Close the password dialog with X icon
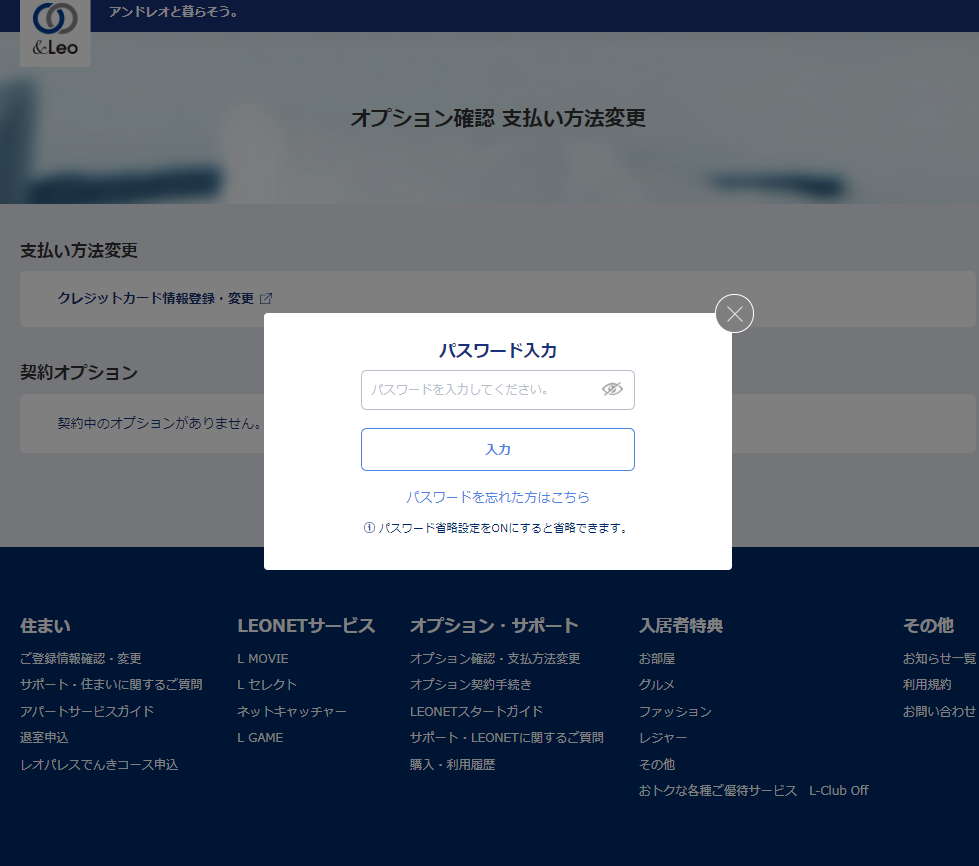979x866 pixels. click(x=734, y=314)
